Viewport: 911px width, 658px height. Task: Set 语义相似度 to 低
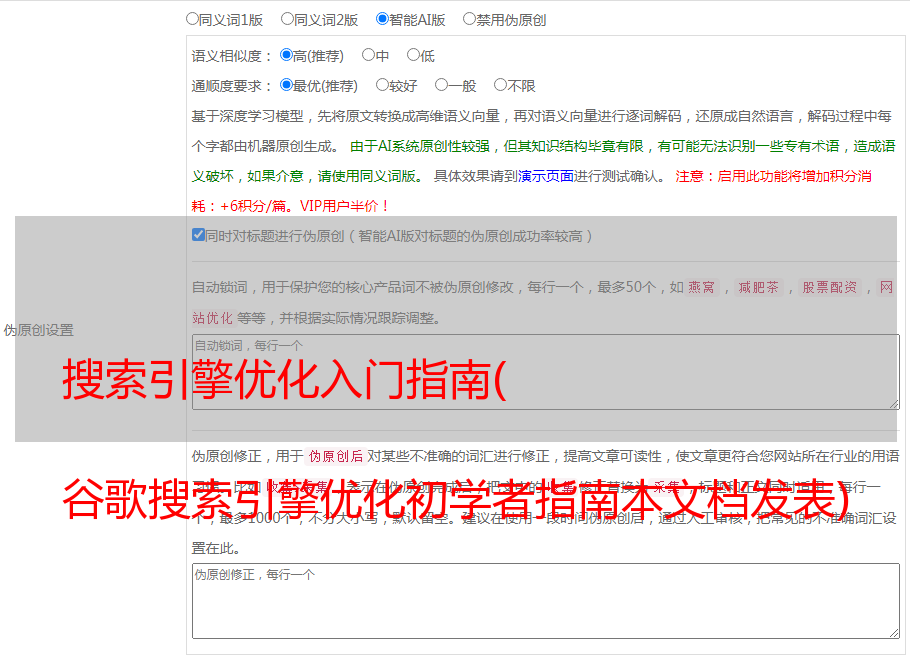tap(413, 55)
